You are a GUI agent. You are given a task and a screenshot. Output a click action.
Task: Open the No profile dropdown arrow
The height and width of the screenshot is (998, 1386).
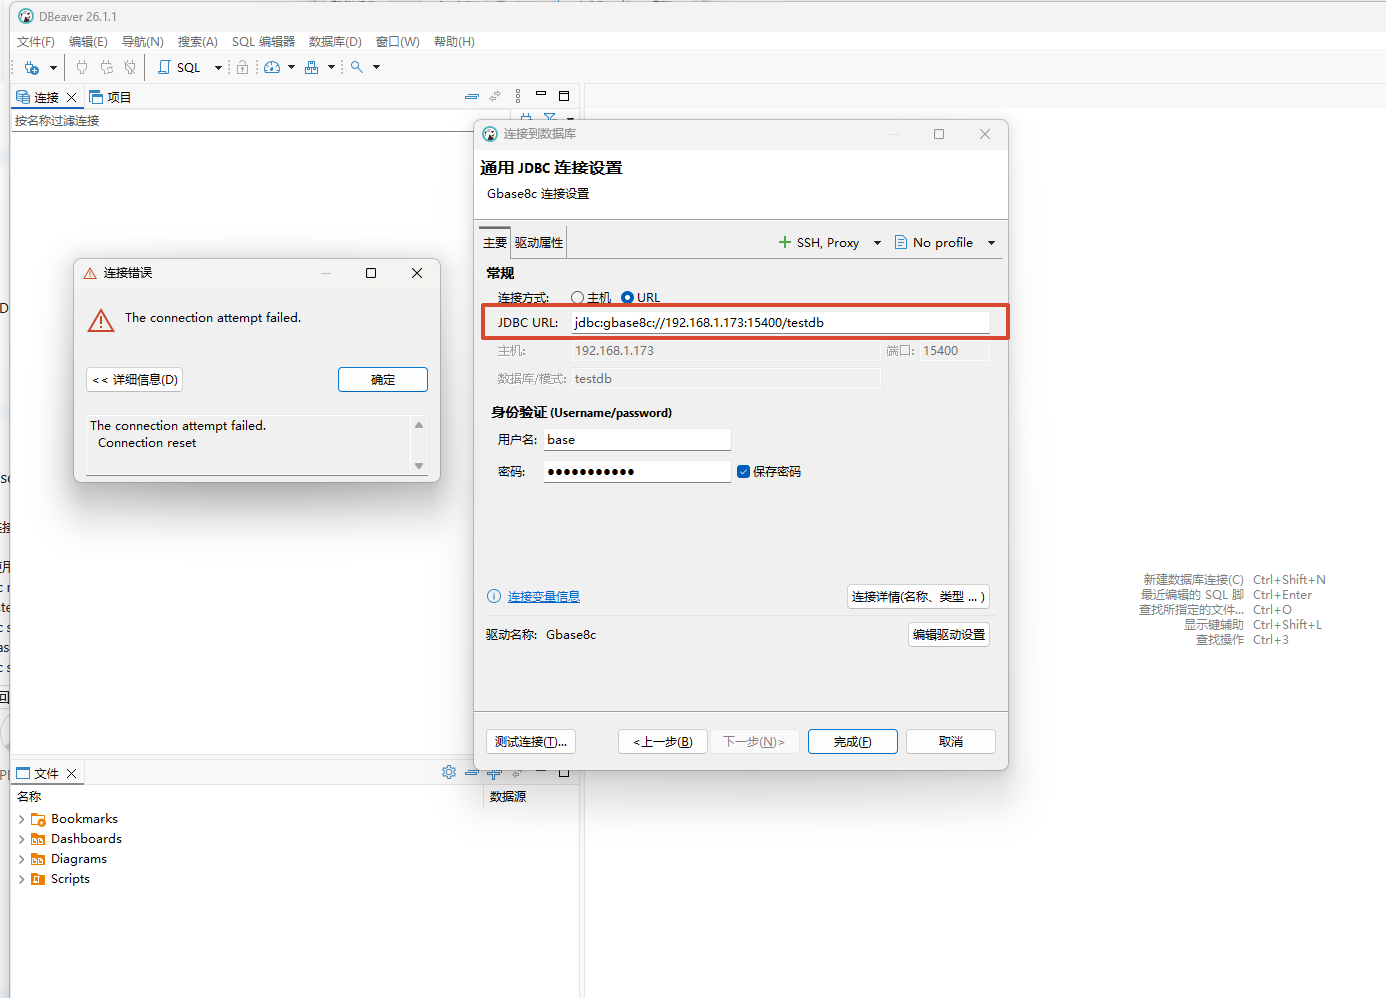coord(991,243)
